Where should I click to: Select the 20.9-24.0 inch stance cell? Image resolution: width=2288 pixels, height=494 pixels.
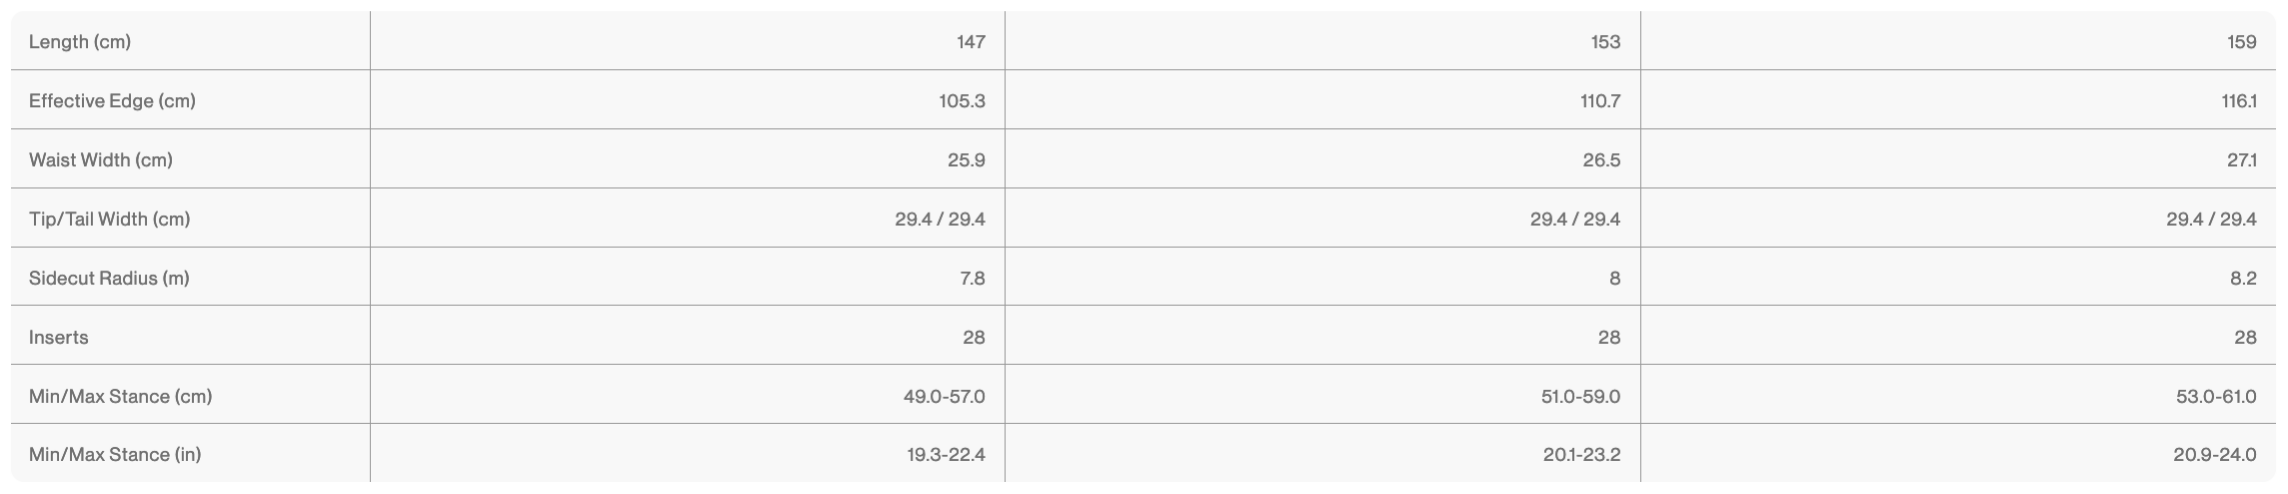click(2214, 455)
